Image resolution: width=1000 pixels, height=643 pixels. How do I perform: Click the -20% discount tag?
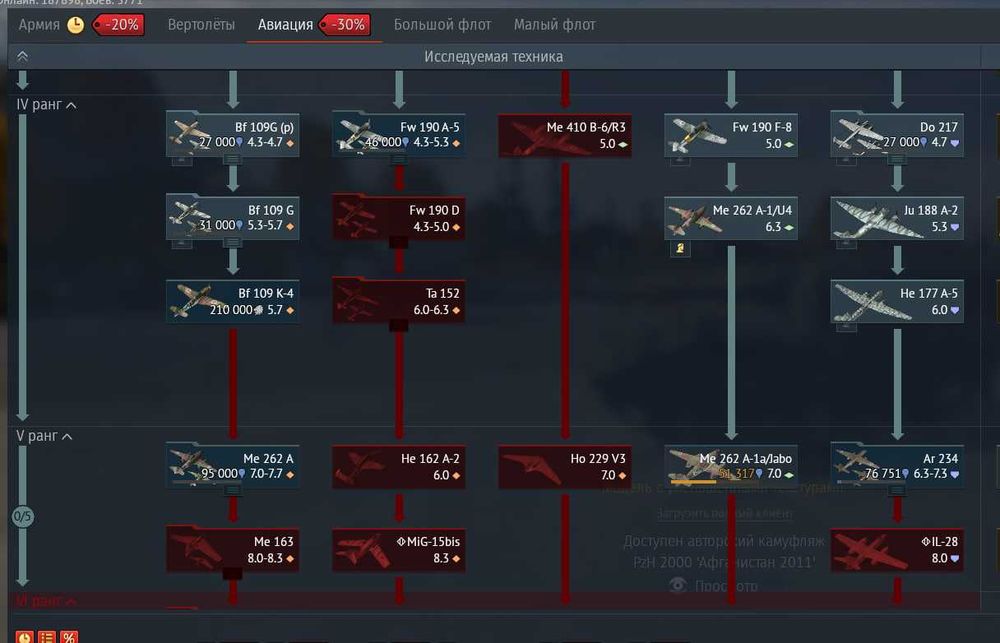click(x=119, y=25)
